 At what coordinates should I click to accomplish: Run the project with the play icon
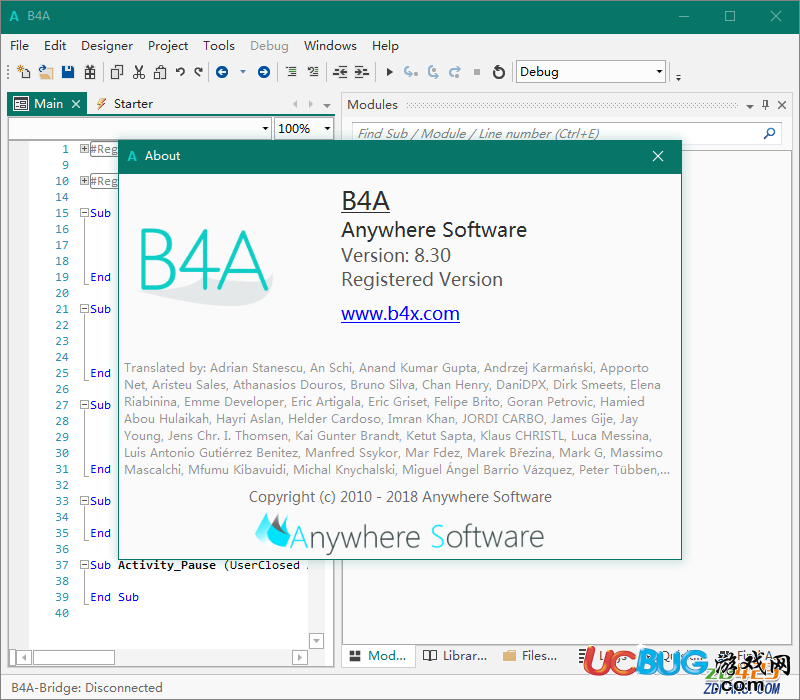pos(390,72)
